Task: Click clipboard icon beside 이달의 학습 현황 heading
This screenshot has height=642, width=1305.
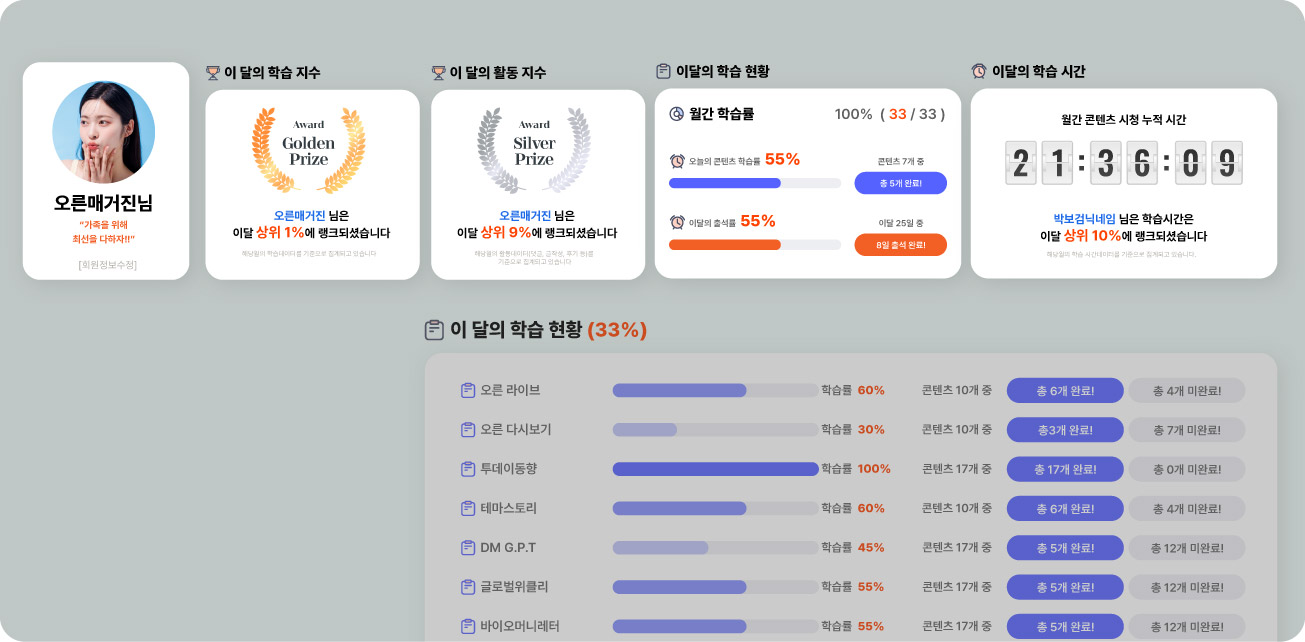Action: click(x=663, y=71)
